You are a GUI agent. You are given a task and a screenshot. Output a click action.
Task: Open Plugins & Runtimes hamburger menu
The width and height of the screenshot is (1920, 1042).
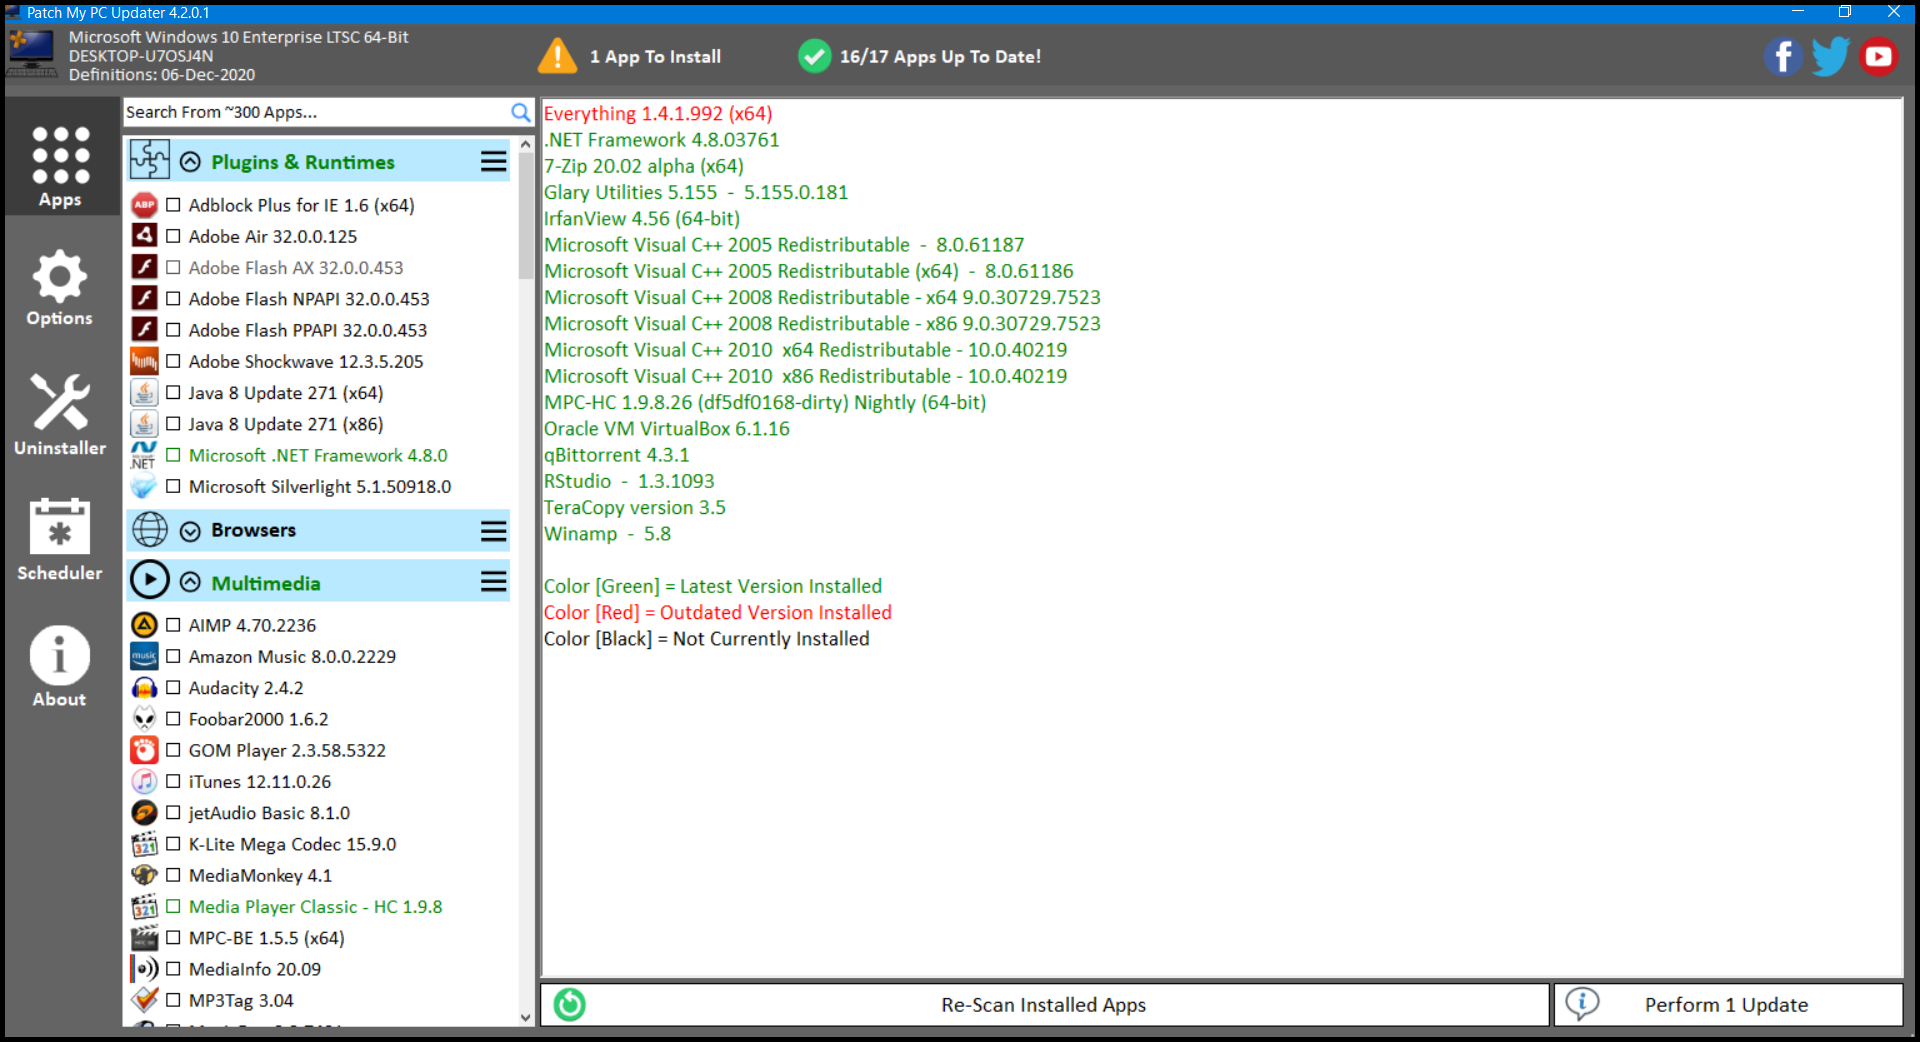click(x=493, y=161)
